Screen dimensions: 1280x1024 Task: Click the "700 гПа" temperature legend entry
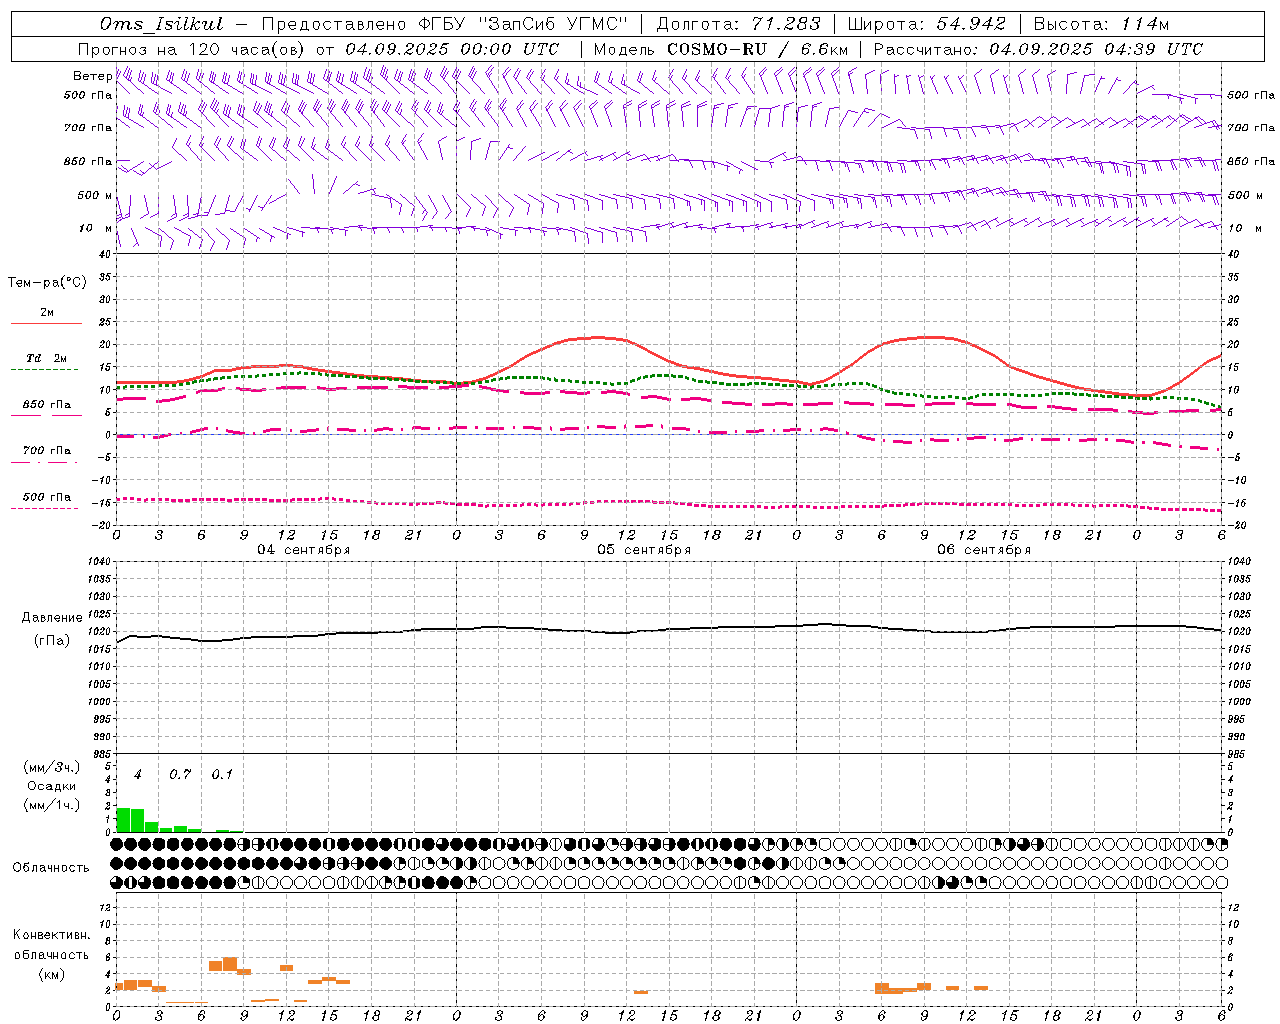click(x=47, y=451)
